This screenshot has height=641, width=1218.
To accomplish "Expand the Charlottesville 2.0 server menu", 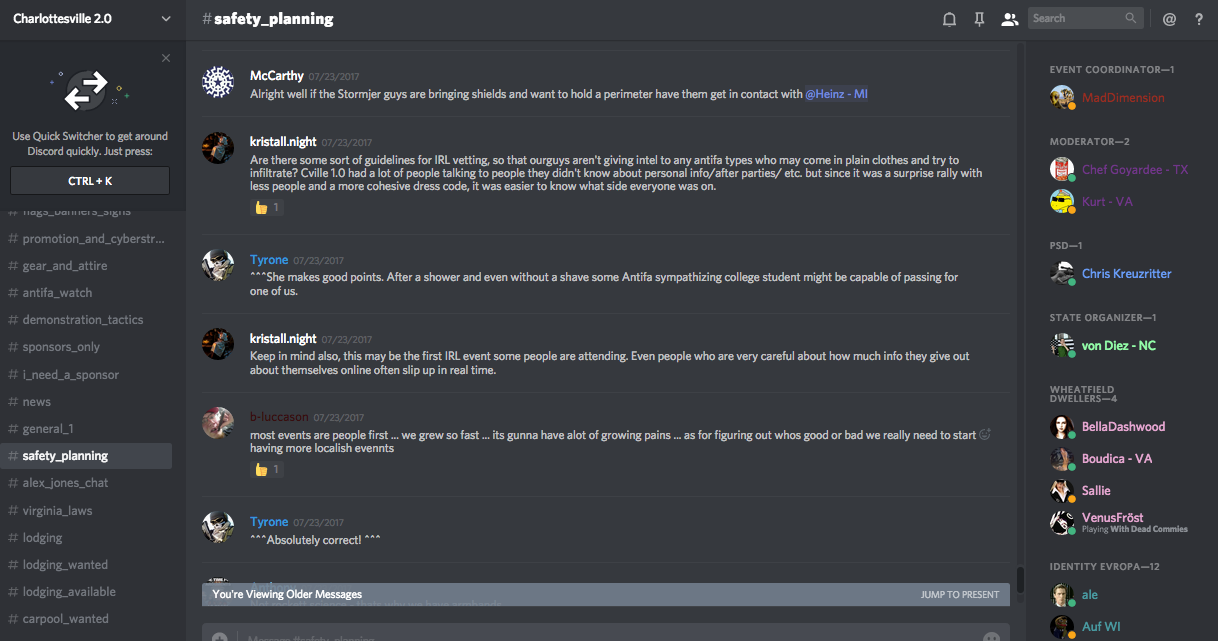I will (x=166, y=19).
